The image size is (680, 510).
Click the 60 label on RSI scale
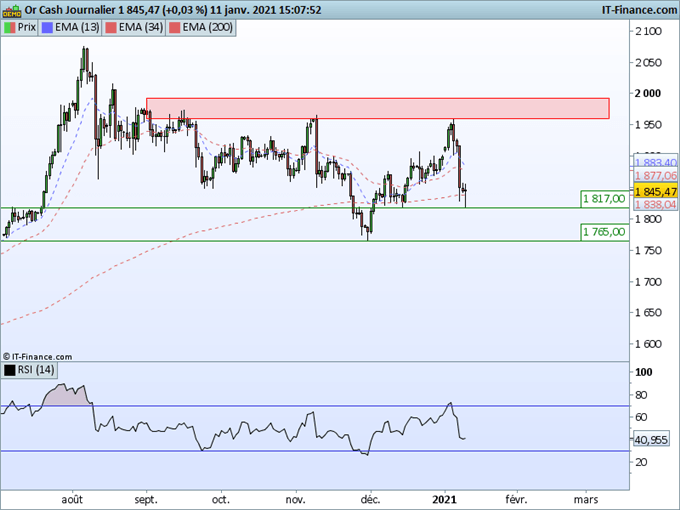[x=641, y=417]
